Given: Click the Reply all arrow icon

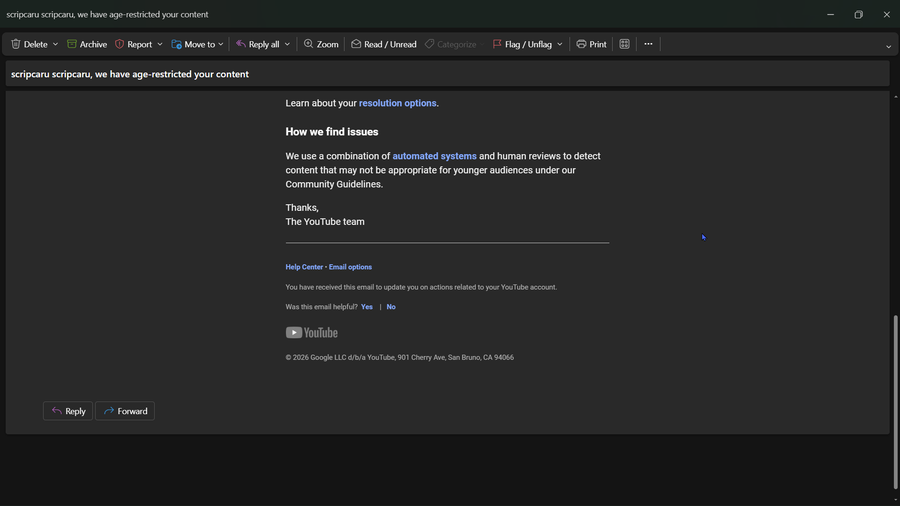Looking at the screenshot, I should tap(241, 44).
